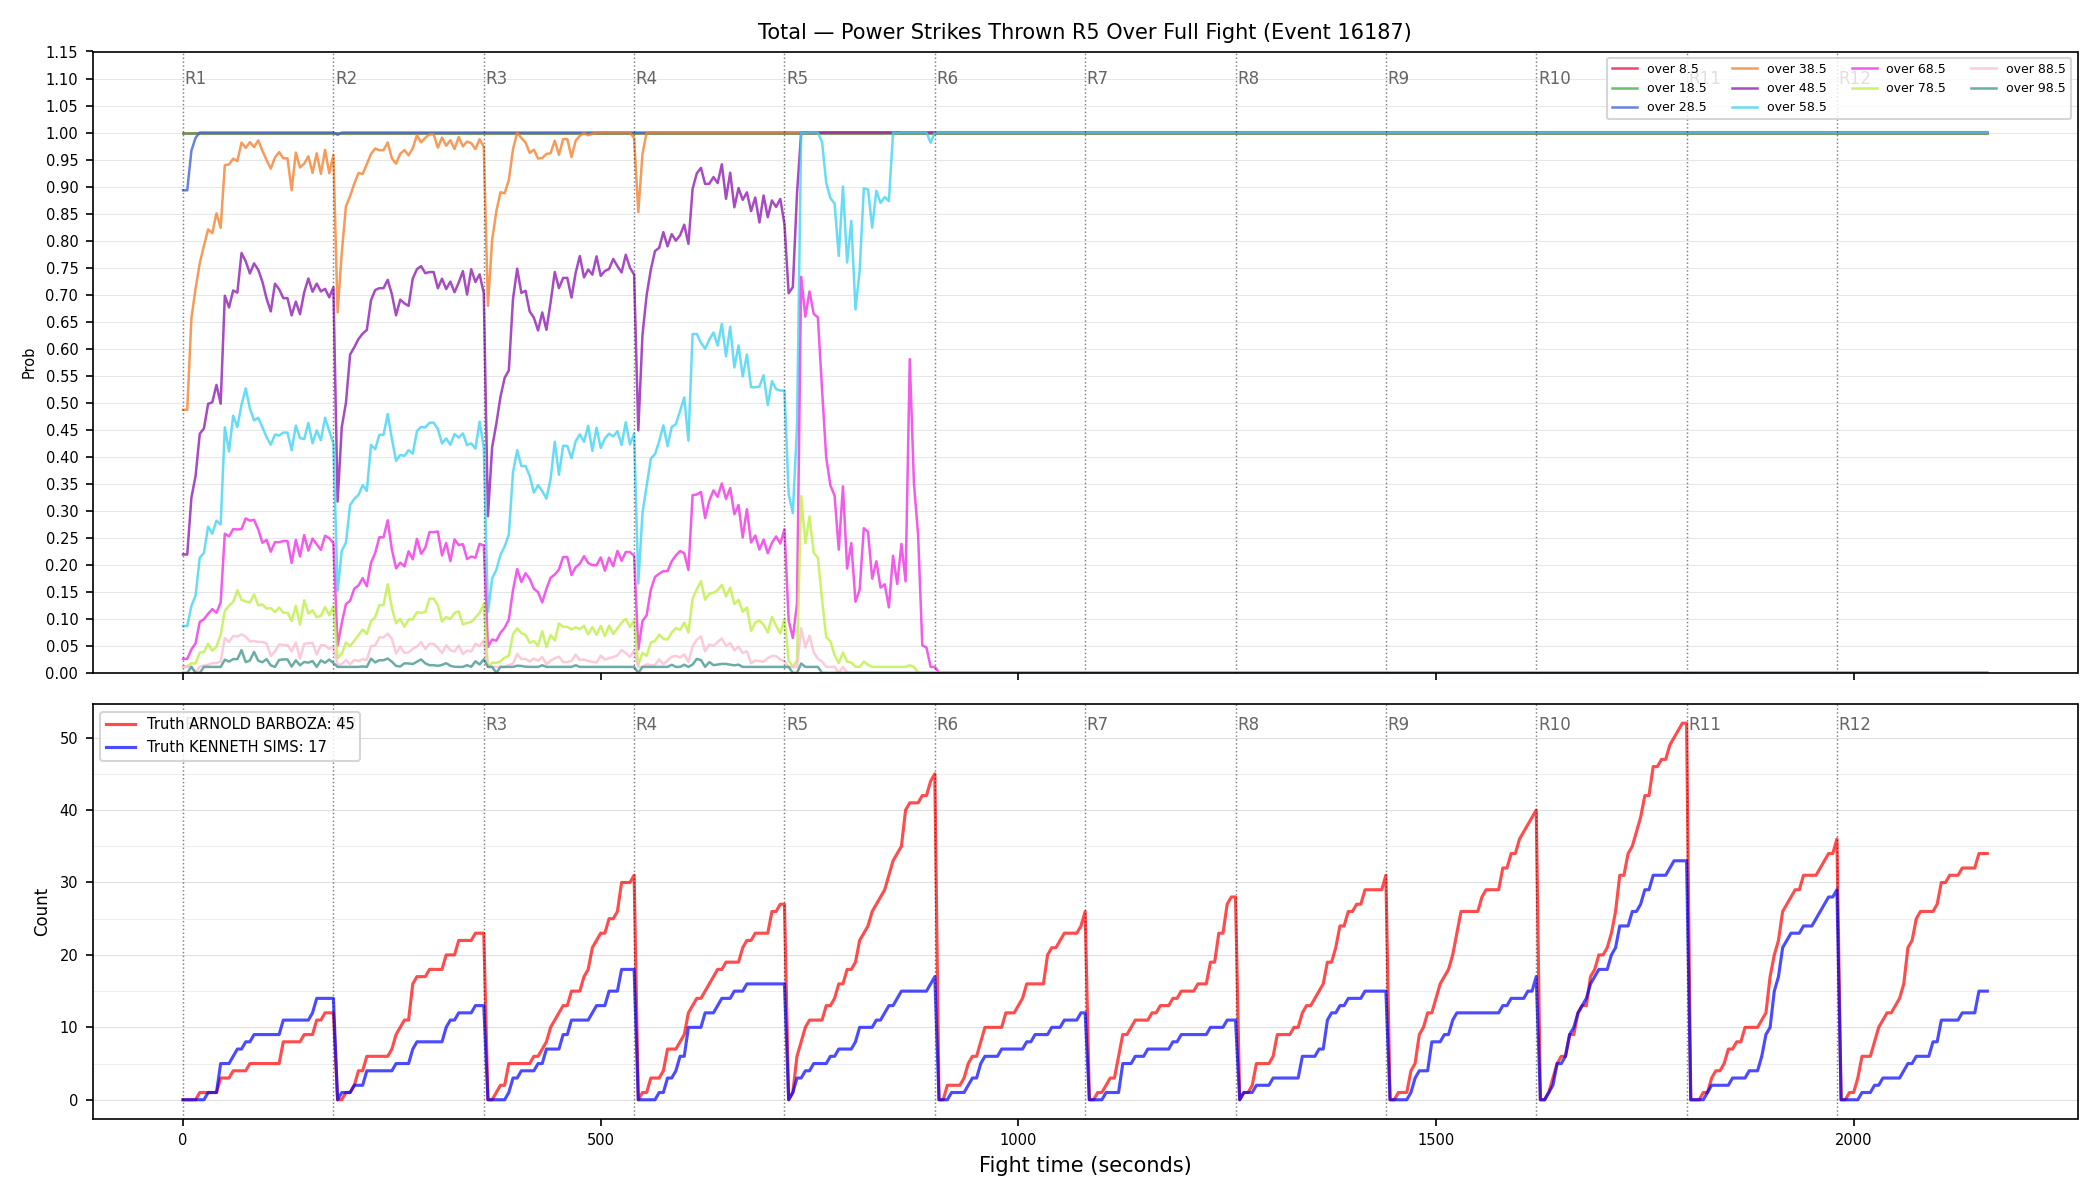The width and height of the screenshot is (2100, 1200).
Task: Click the 20 tick on the Count axis
Action: coord(69,956)
